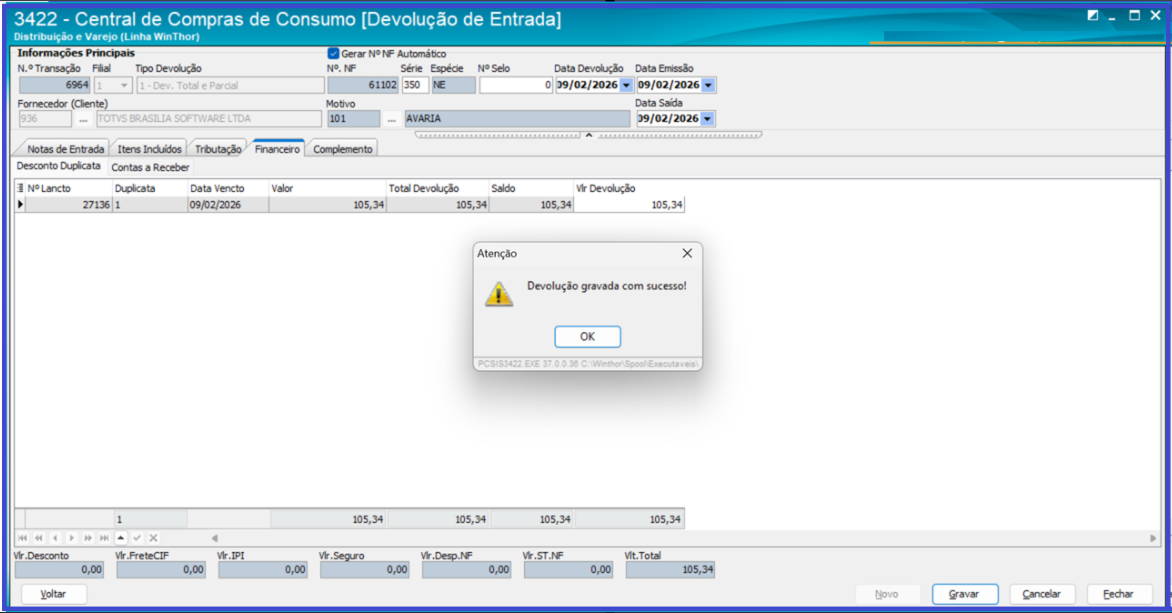Click the Data Vencto column header
This screenshot has width=1172, height=613.
(x=228, y=188)
